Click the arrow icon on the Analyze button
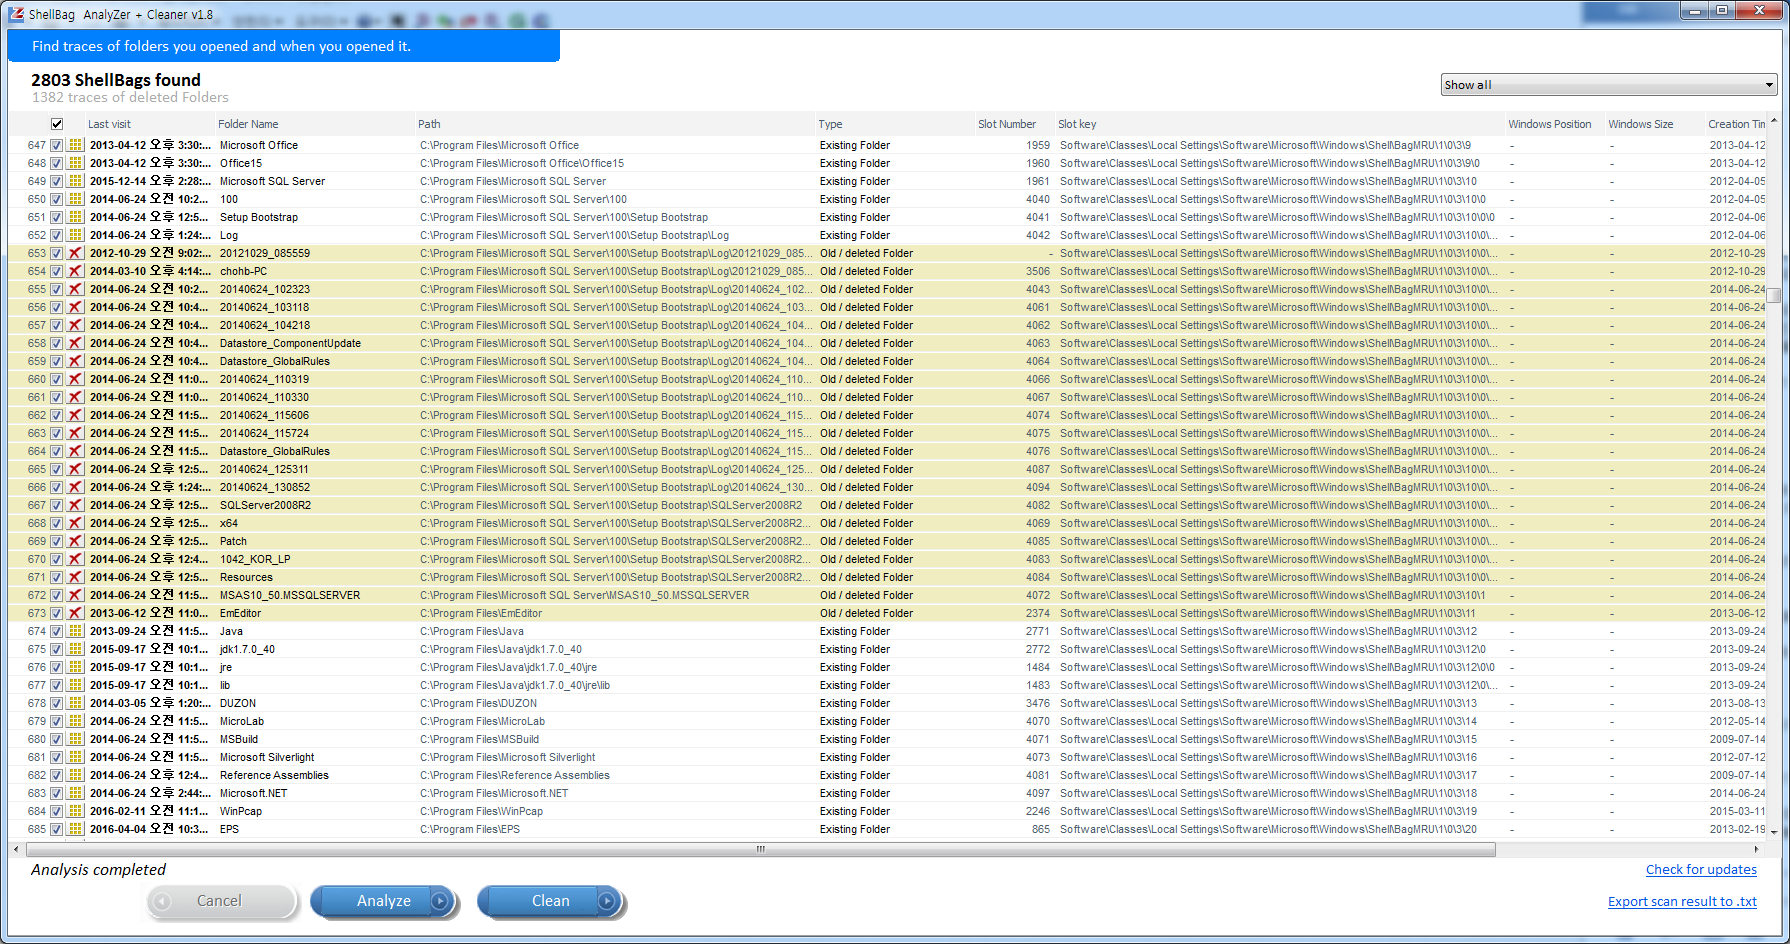Screen dimensions: 1790x944 (x=441, y=901)
